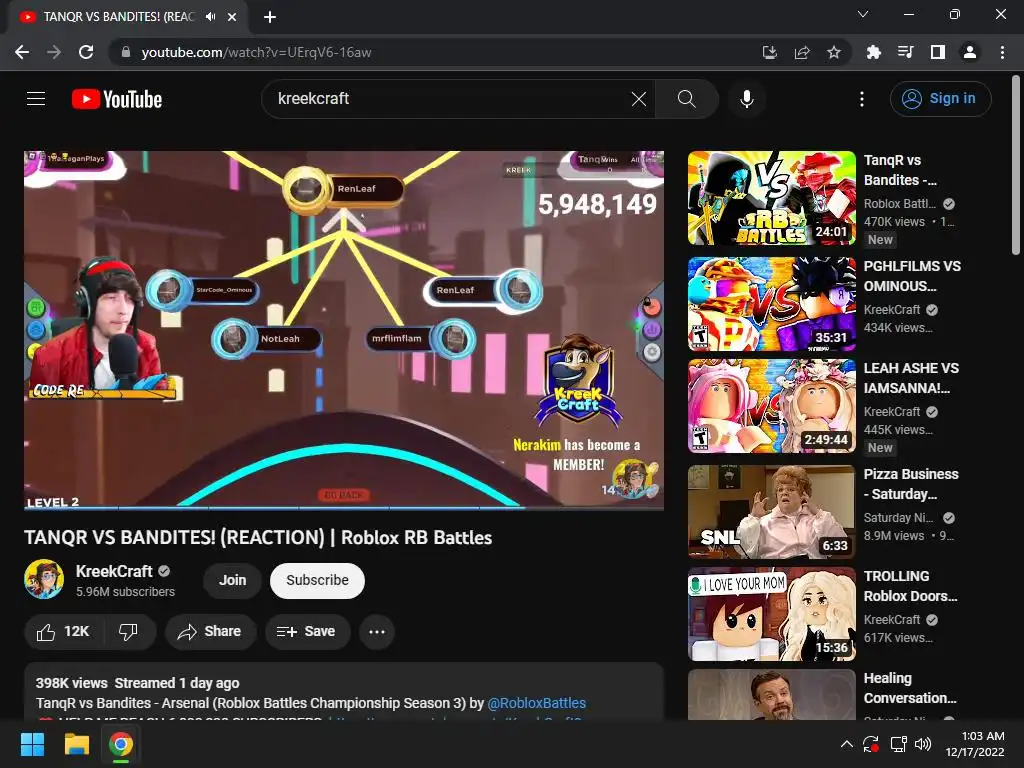The width and height of the screenshot is (1024, 768).
Task: Like the video with thumbs up
Action: (63, 632)
